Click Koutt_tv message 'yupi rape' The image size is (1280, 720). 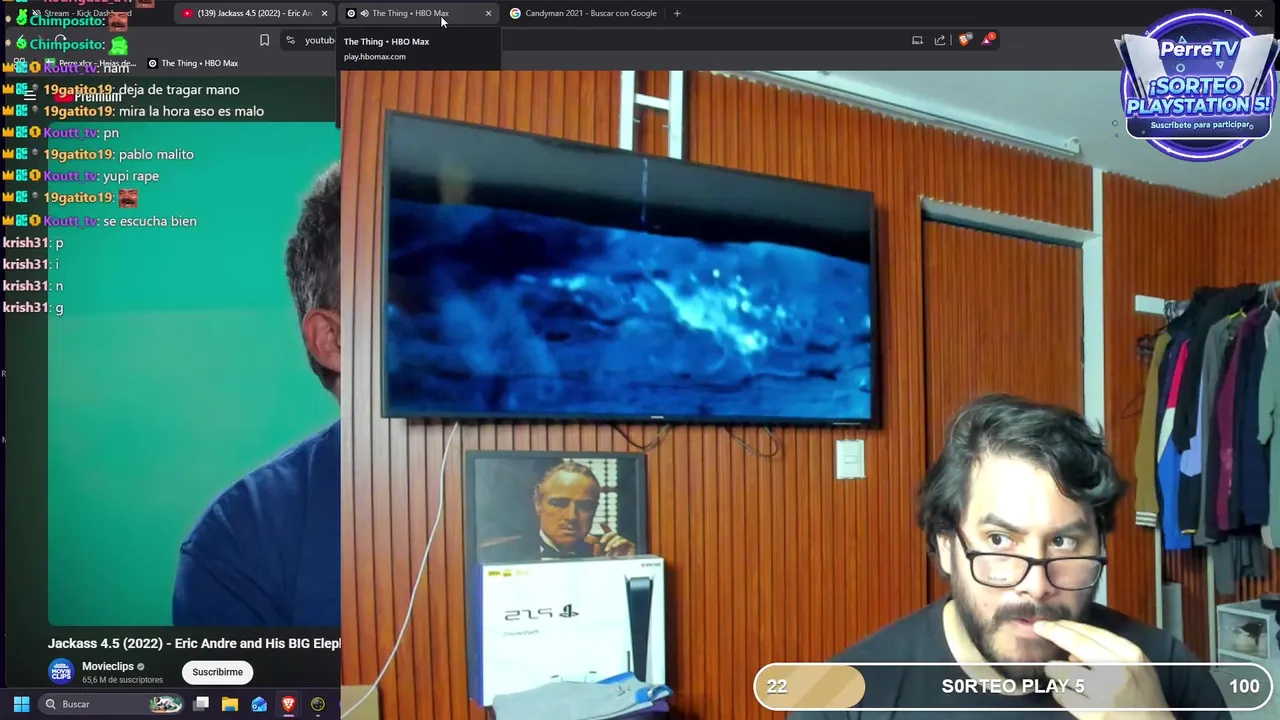(x=131, y=176)
